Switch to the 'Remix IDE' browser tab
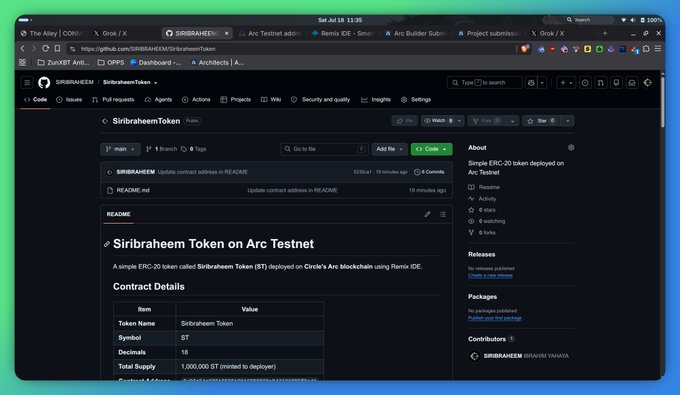The height and width of the screenshot is (395, 680). 343,33
